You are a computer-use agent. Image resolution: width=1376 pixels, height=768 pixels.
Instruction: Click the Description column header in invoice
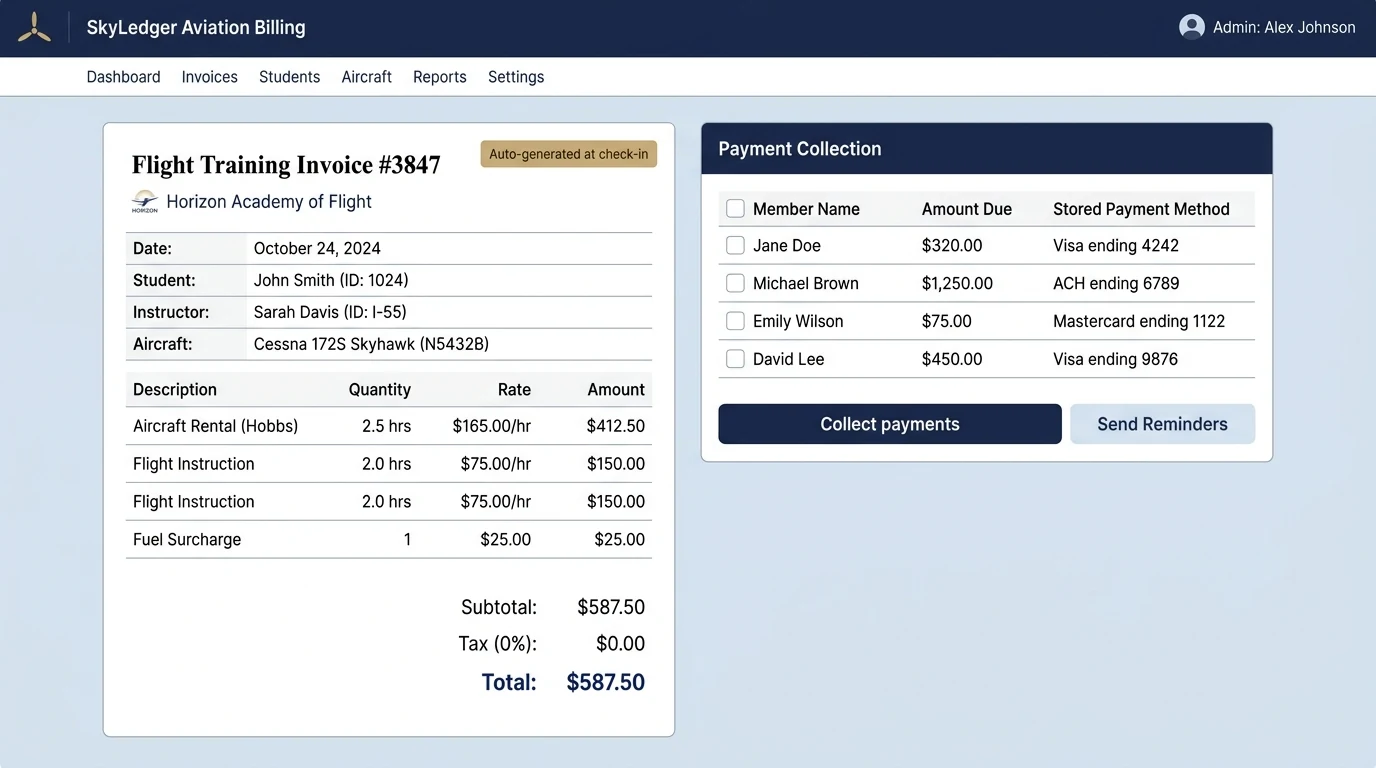[x=175, y=390]
